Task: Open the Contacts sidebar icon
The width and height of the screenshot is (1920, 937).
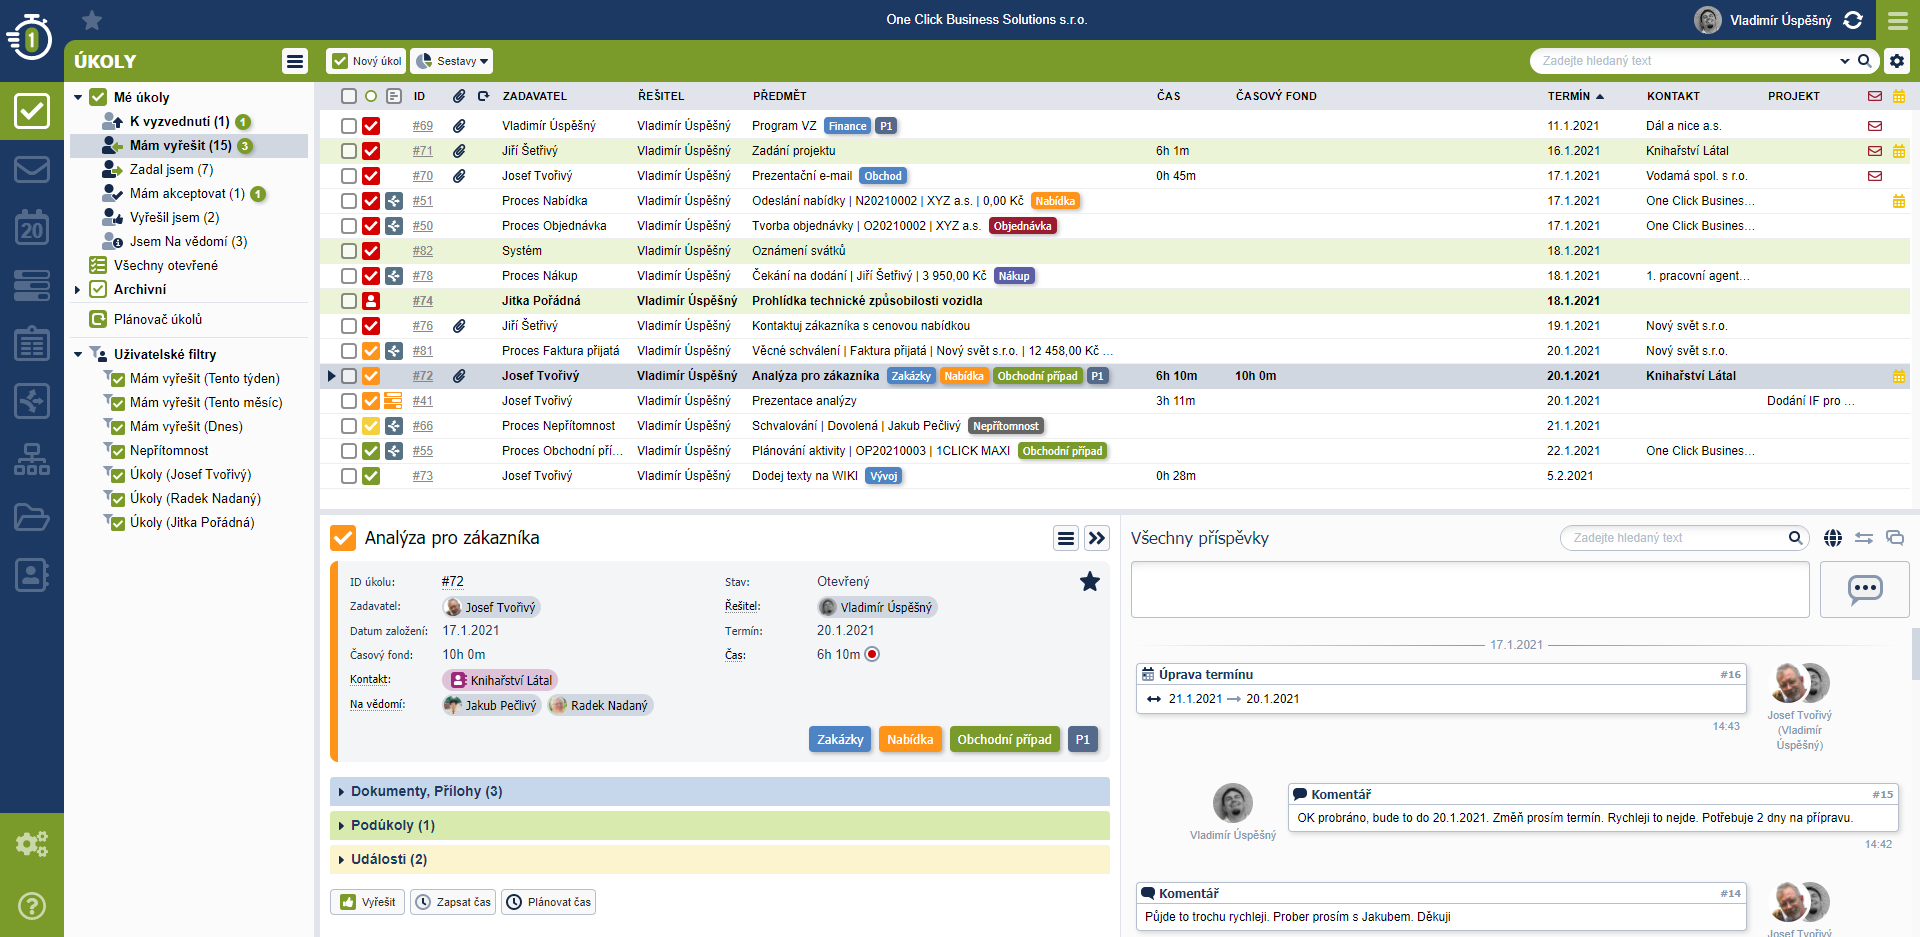Action: pos(32,575)
